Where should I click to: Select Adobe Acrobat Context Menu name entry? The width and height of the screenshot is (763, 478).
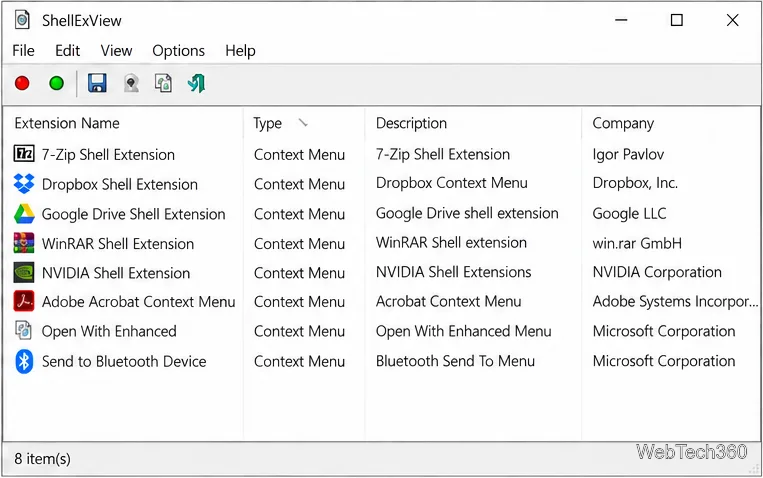tap(139, 302)
